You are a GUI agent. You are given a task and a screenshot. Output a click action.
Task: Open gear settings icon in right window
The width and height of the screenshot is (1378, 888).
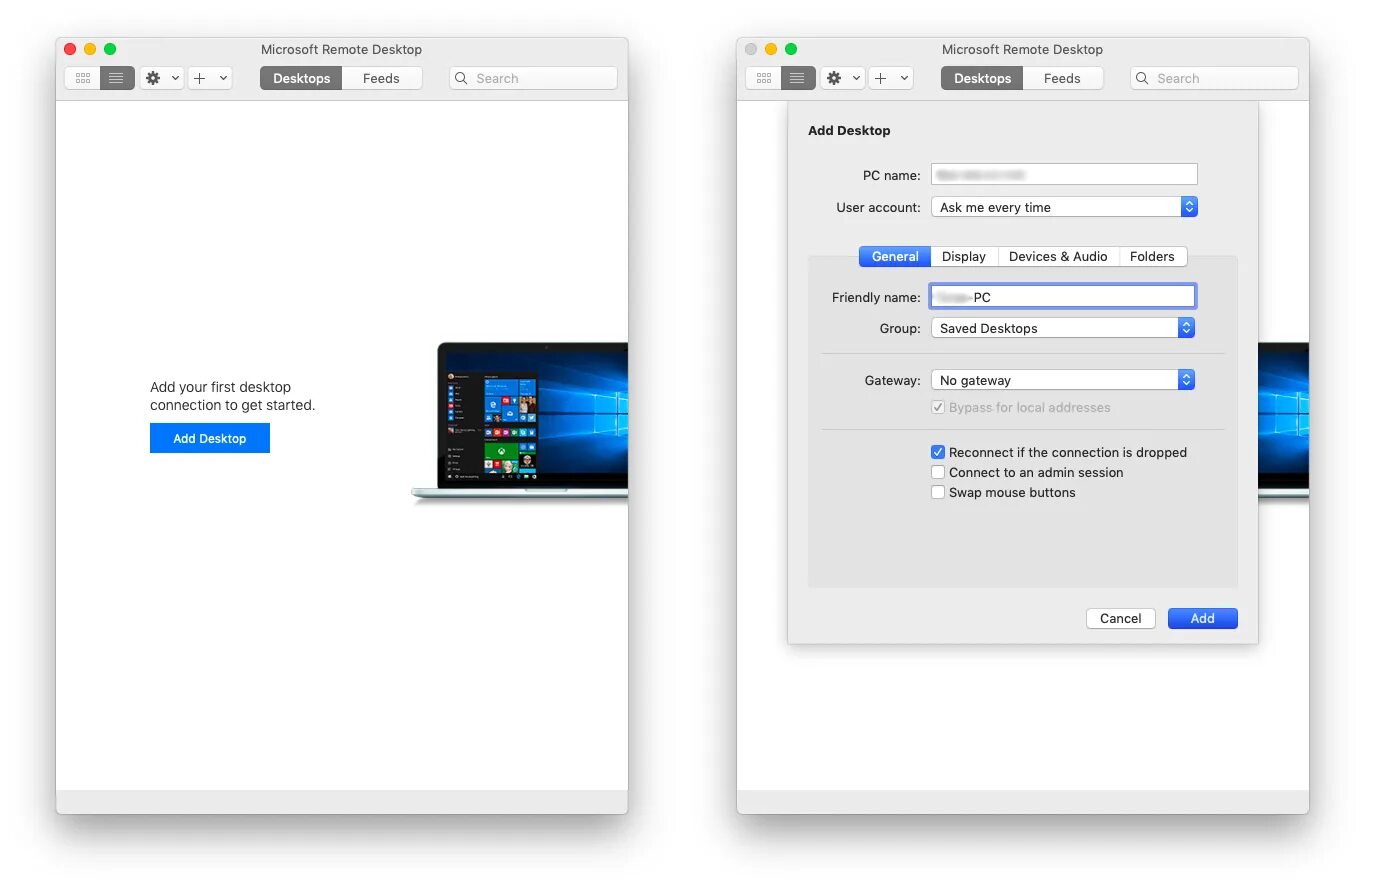(834, 78)
